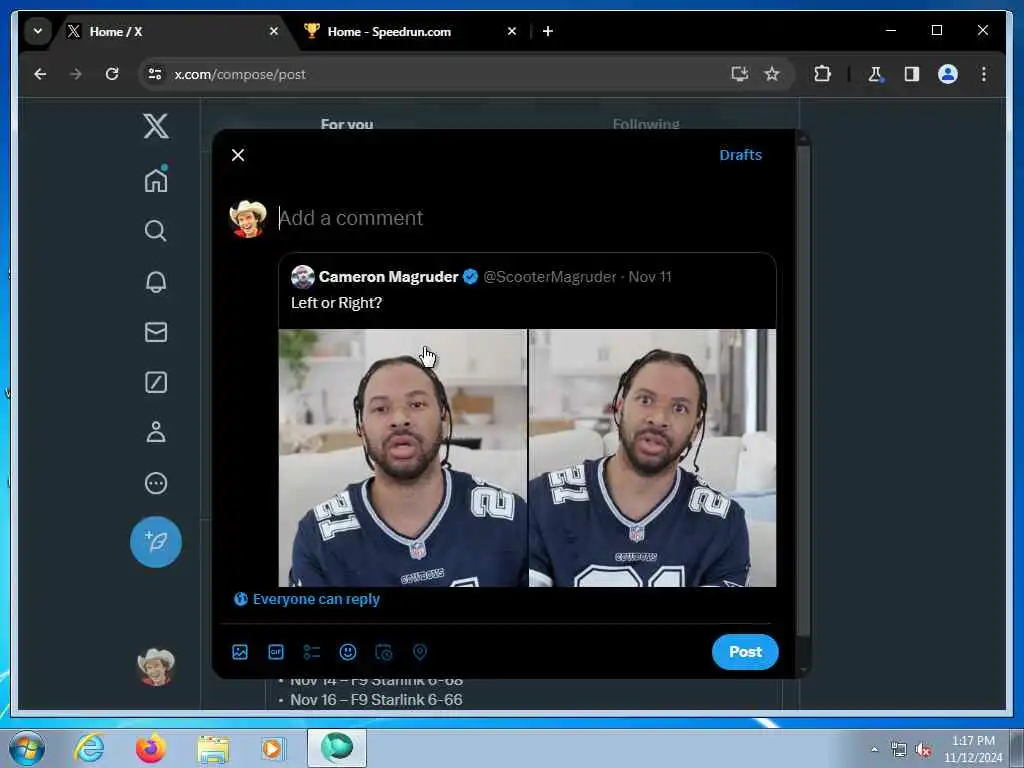
Task: Add media image icon in composer
Action: point(240,652)
